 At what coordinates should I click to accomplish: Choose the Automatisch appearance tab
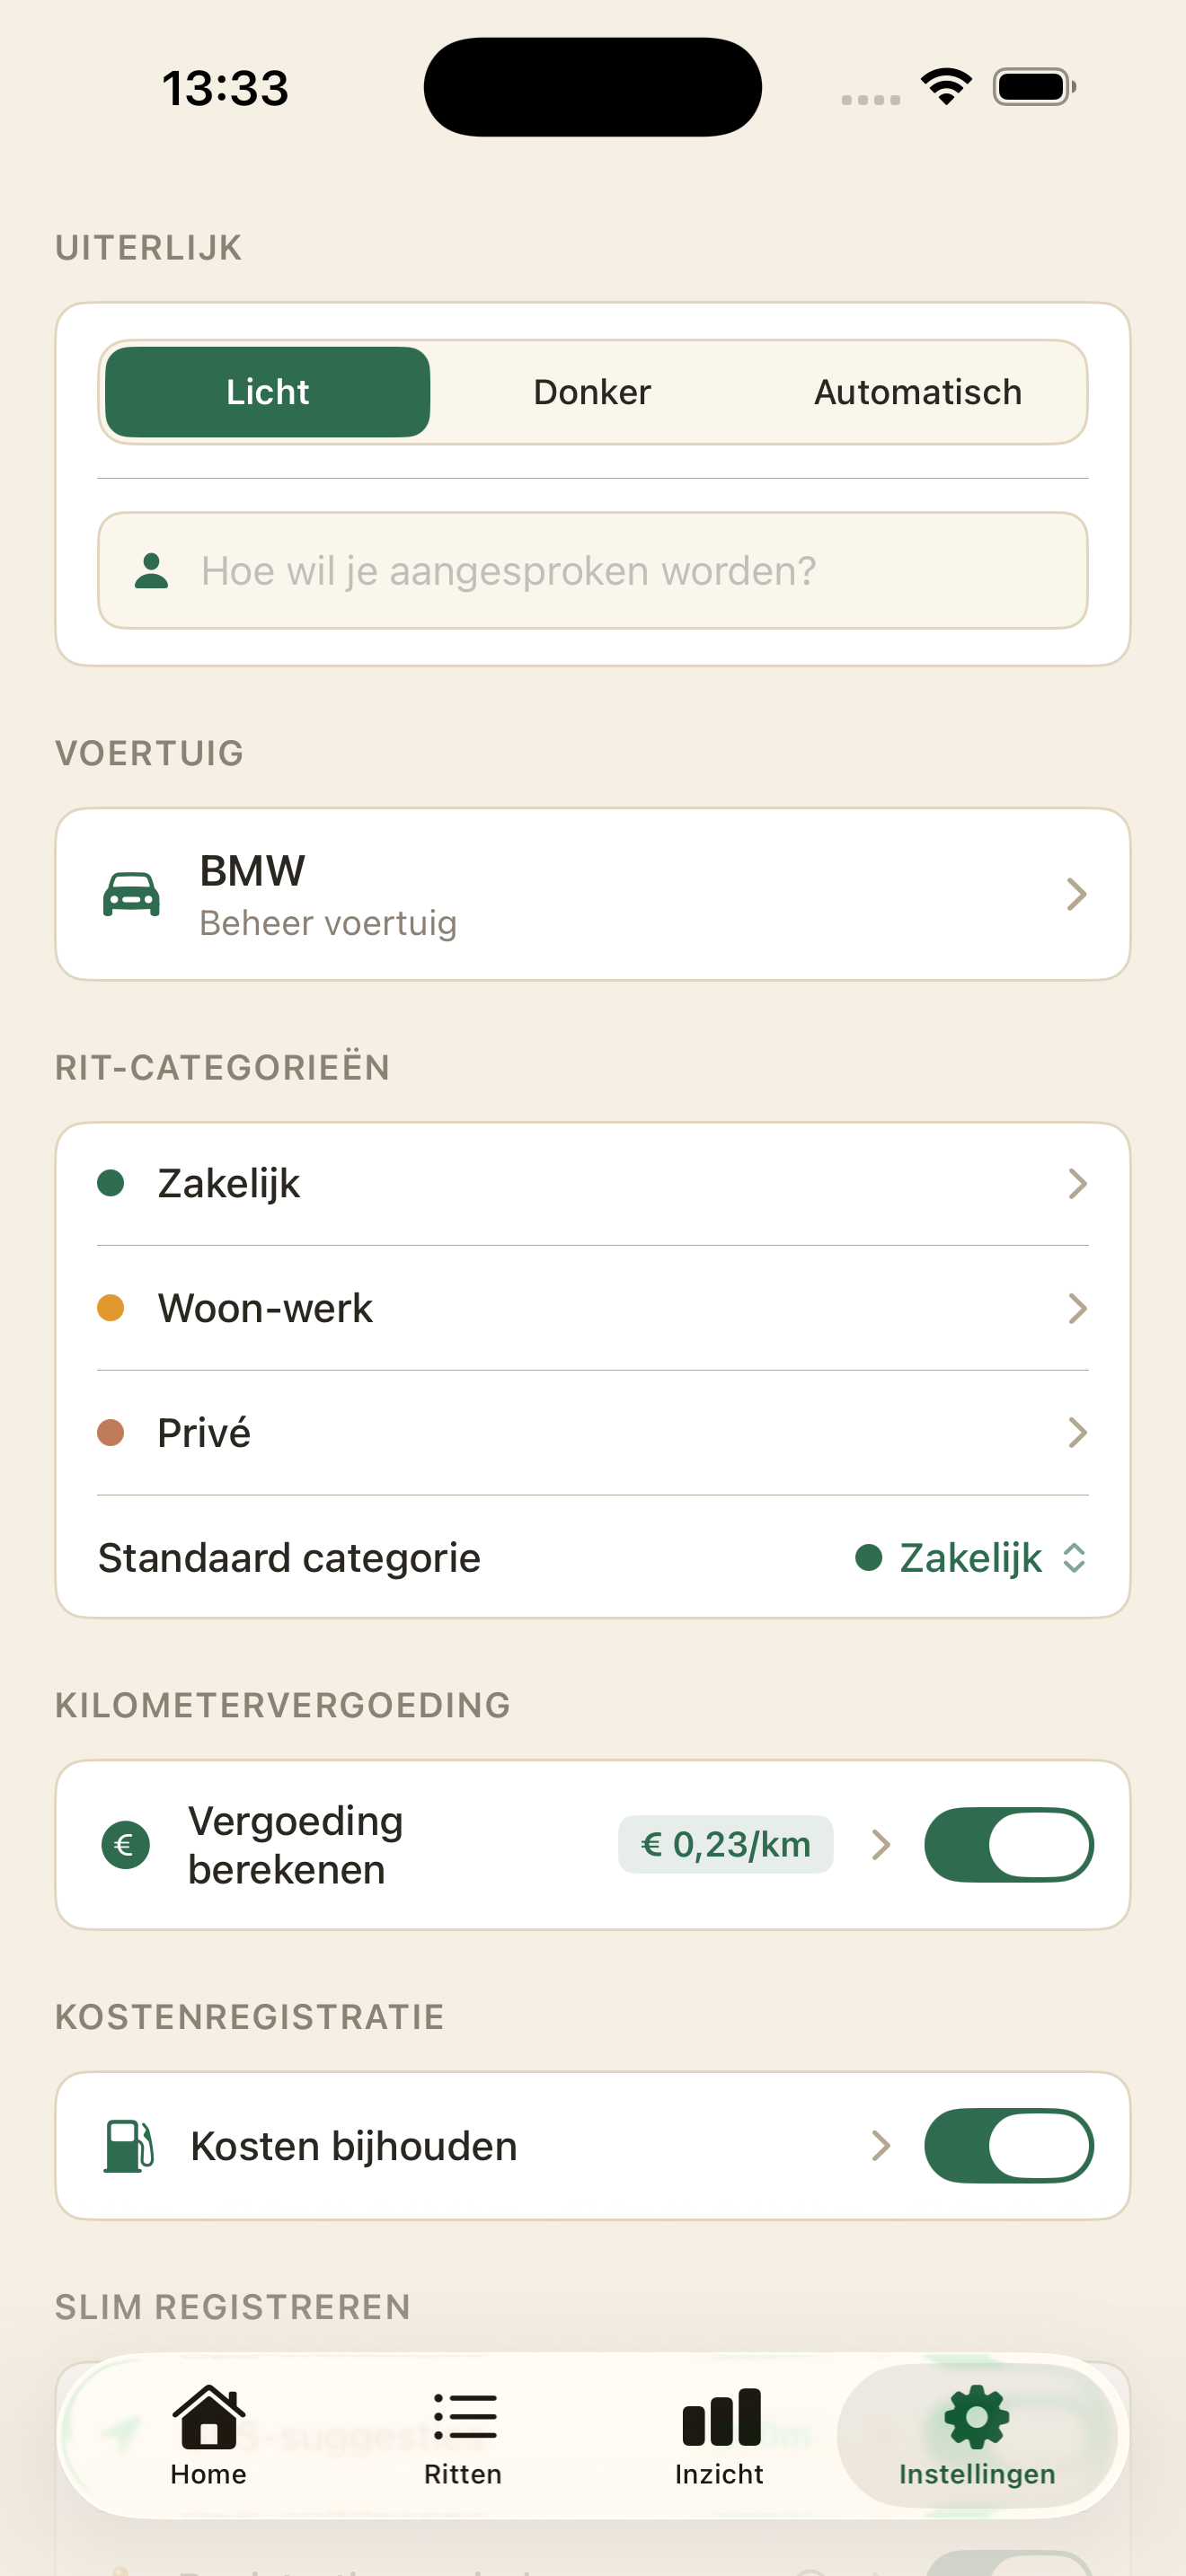917,392
